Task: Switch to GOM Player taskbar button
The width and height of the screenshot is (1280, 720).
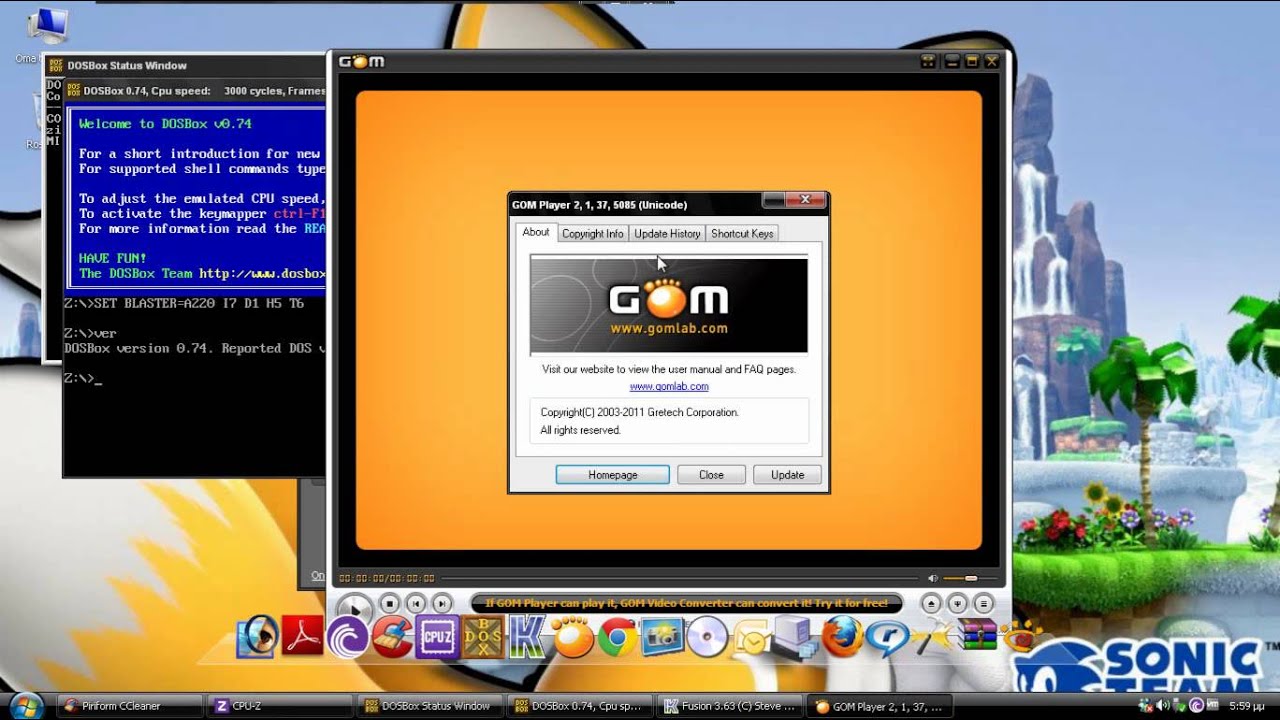Action: pyautogui.click(x=880, y=706)
